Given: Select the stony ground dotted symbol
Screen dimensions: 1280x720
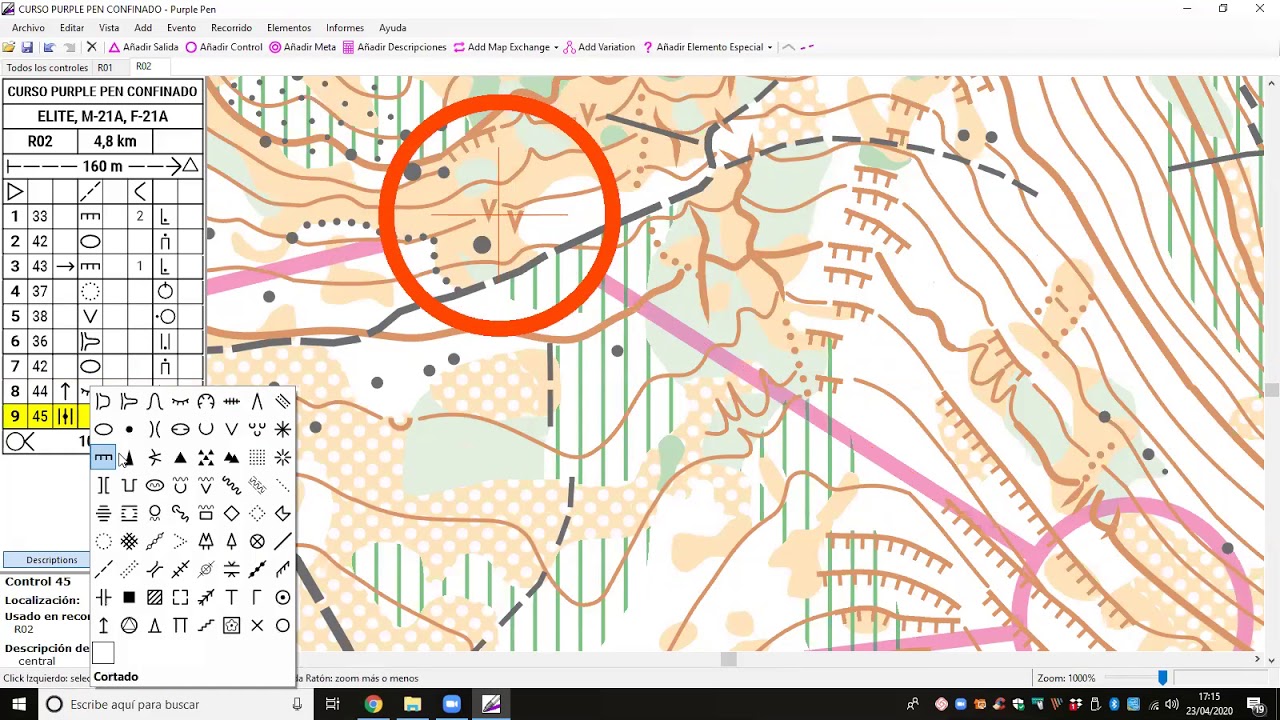Looking at the screenshot, I should [x=257, y=457].
